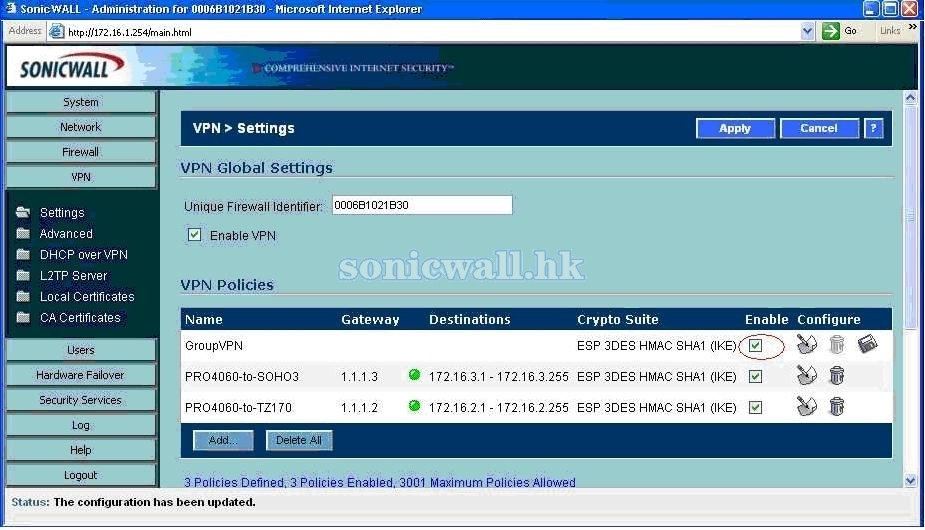Open CA Certificates folder icon
The height and width of the screenshot is (530, 925).
[x=23, y=318]
